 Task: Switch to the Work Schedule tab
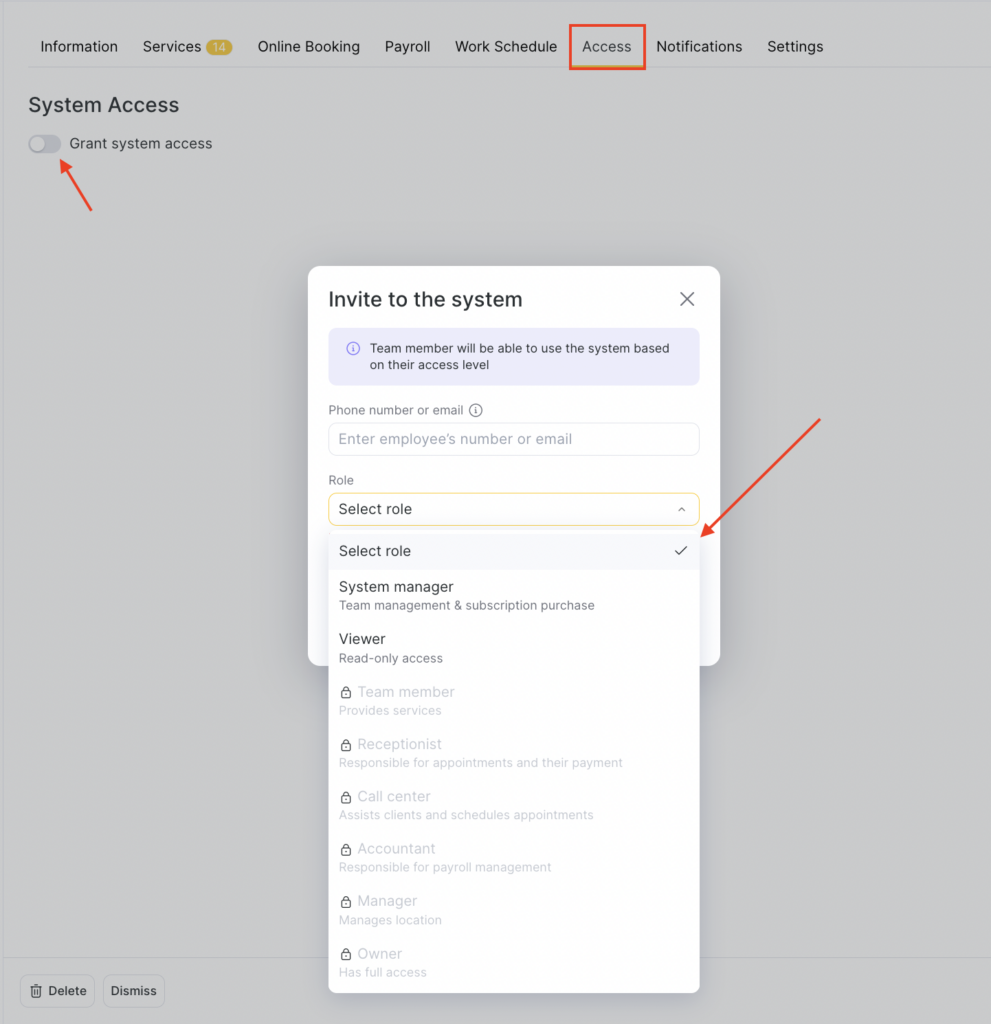[505, 47]
